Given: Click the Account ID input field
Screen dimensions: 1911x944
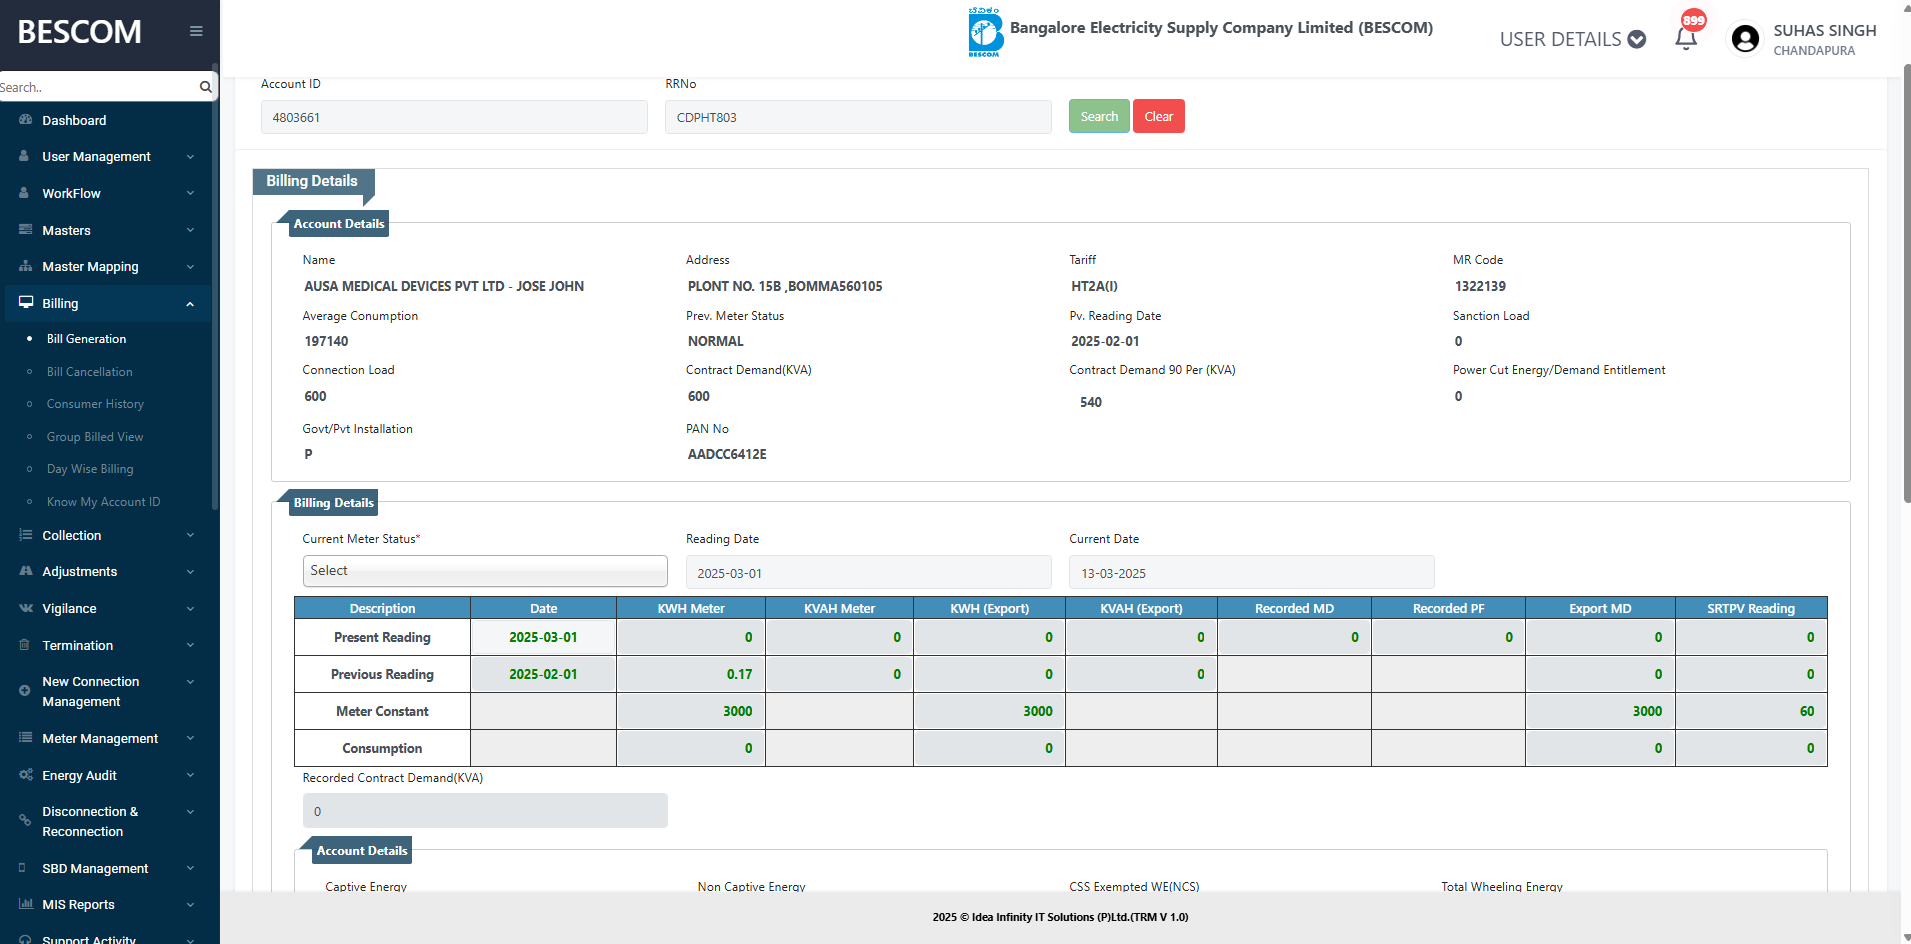Looking at the screenshot, I should tap(454, 117).
